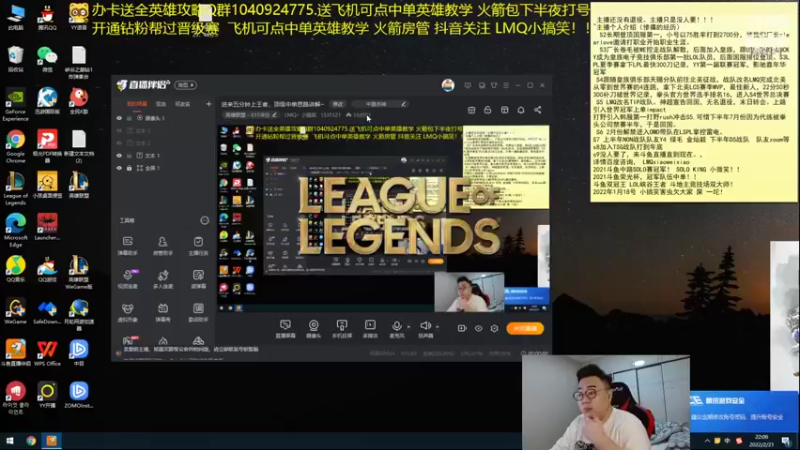Image resolution: width=800 pixels, height=450 pixels.
Task: Open Google Chrome desktop icon
Action: pyautogui.click(x=16, y=146)
